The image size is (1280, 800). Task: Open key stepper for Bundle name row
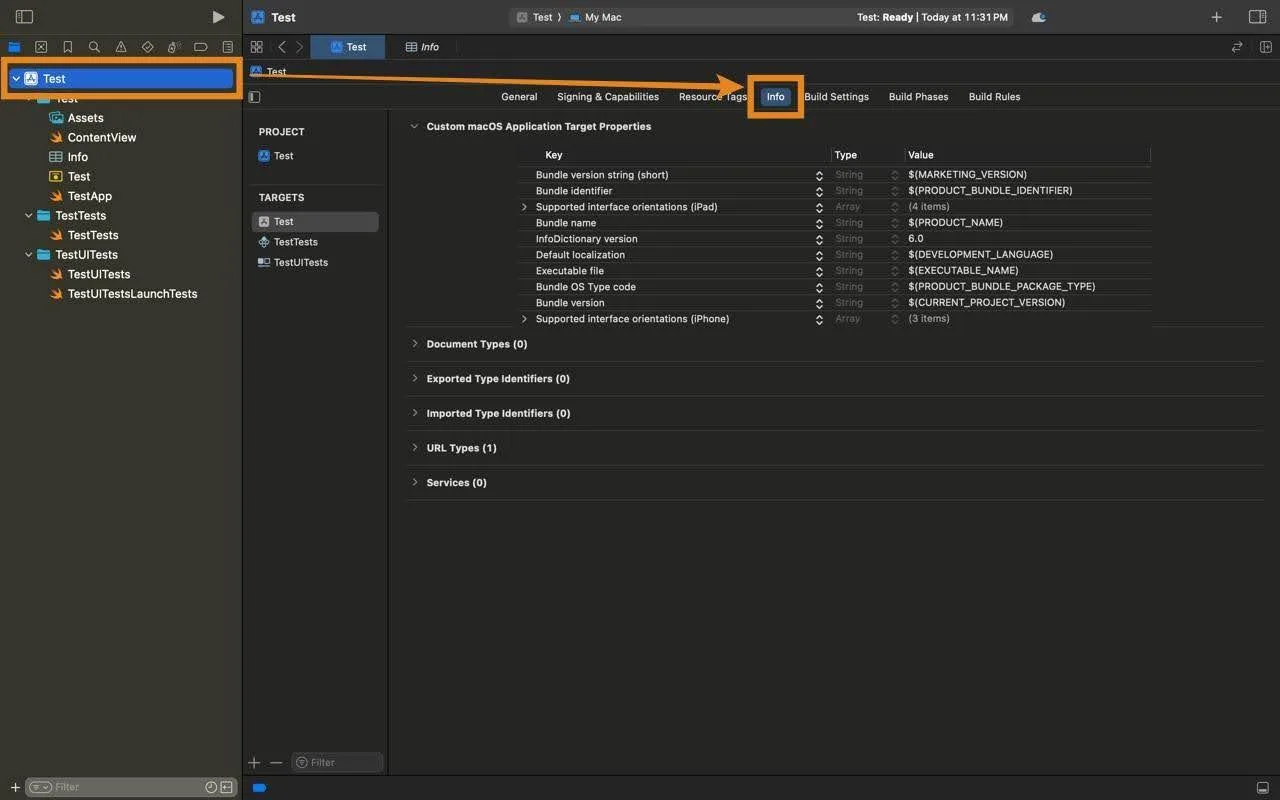click(820, 223)
